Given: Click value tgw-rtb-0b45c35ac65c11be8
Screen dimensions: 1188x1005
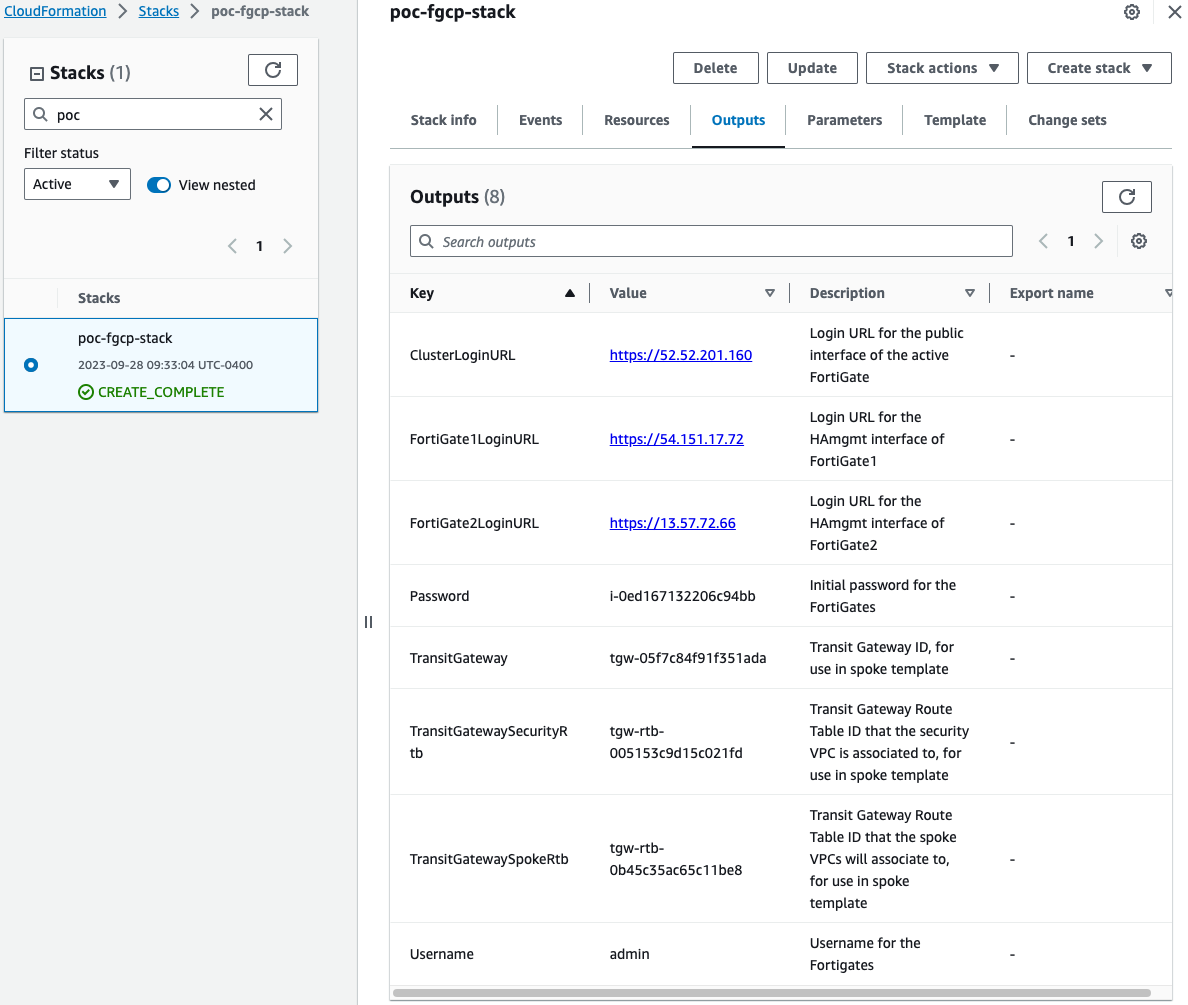Looking at the screenshot, I should pos(675,859).
